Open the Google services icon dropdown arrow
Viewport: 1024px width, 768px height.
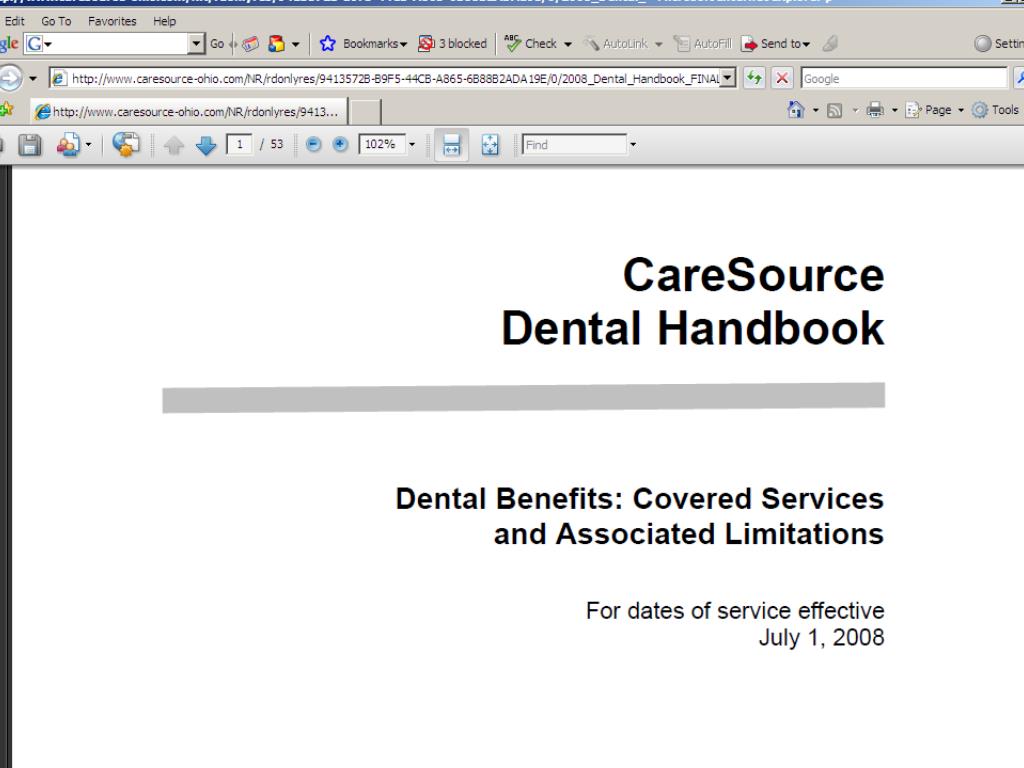[295, 44]
